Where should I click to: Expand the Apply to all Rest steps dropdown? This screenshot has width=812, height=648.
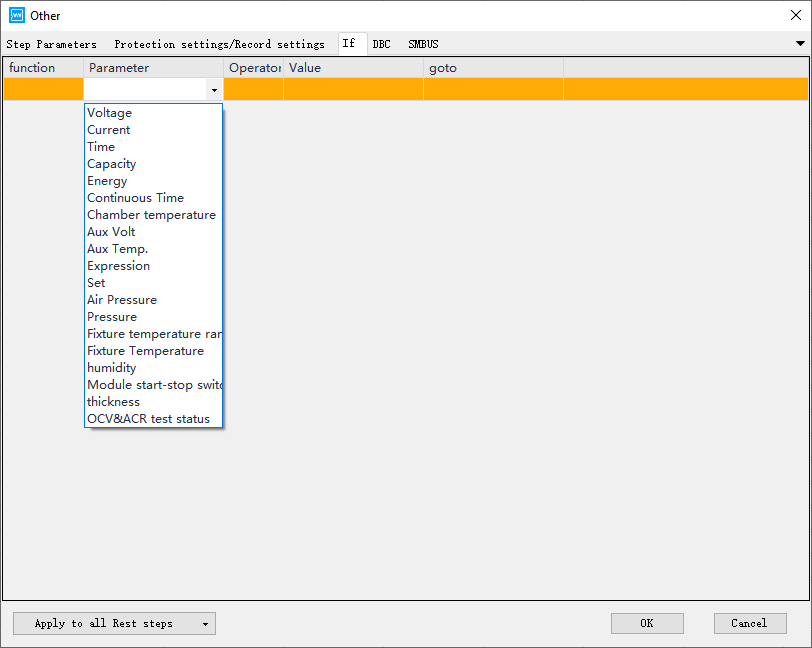pos(205,624)
